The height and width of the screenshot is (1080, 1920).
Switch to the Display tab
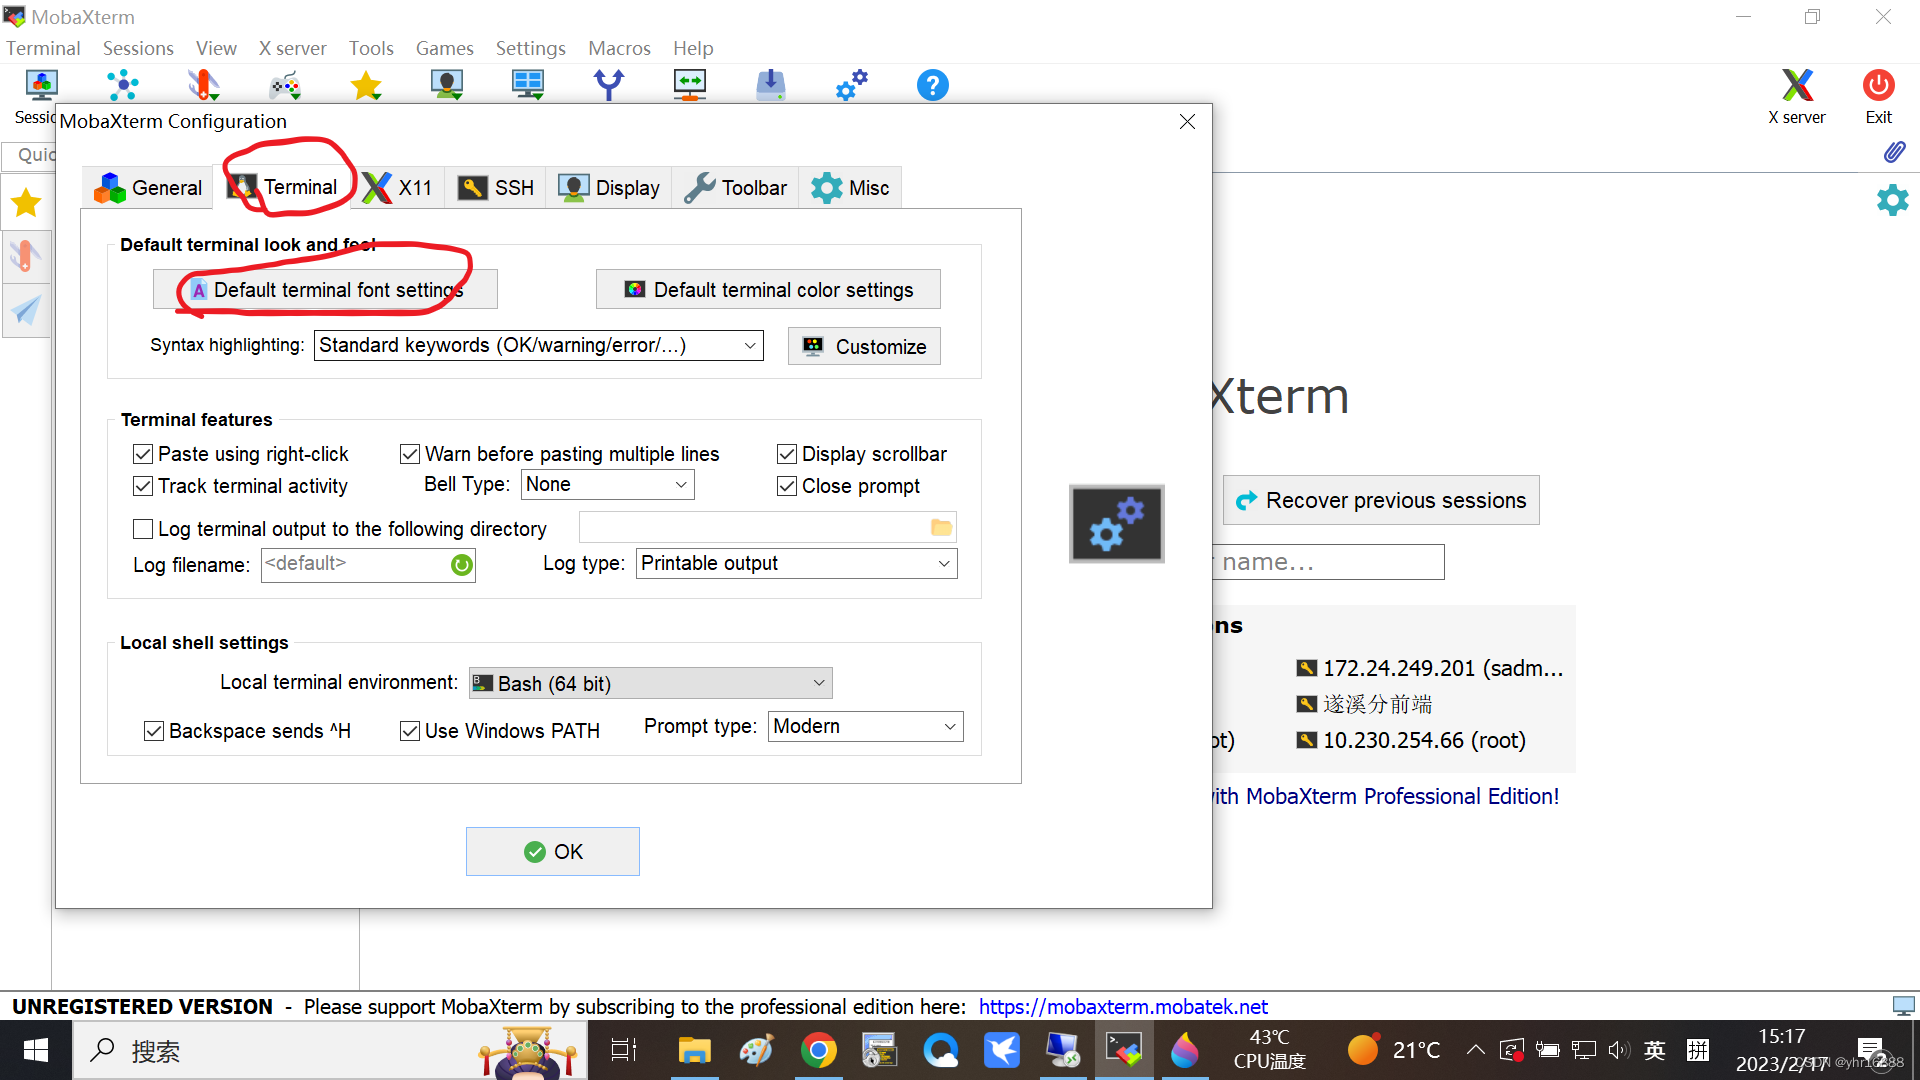(609, 188)
